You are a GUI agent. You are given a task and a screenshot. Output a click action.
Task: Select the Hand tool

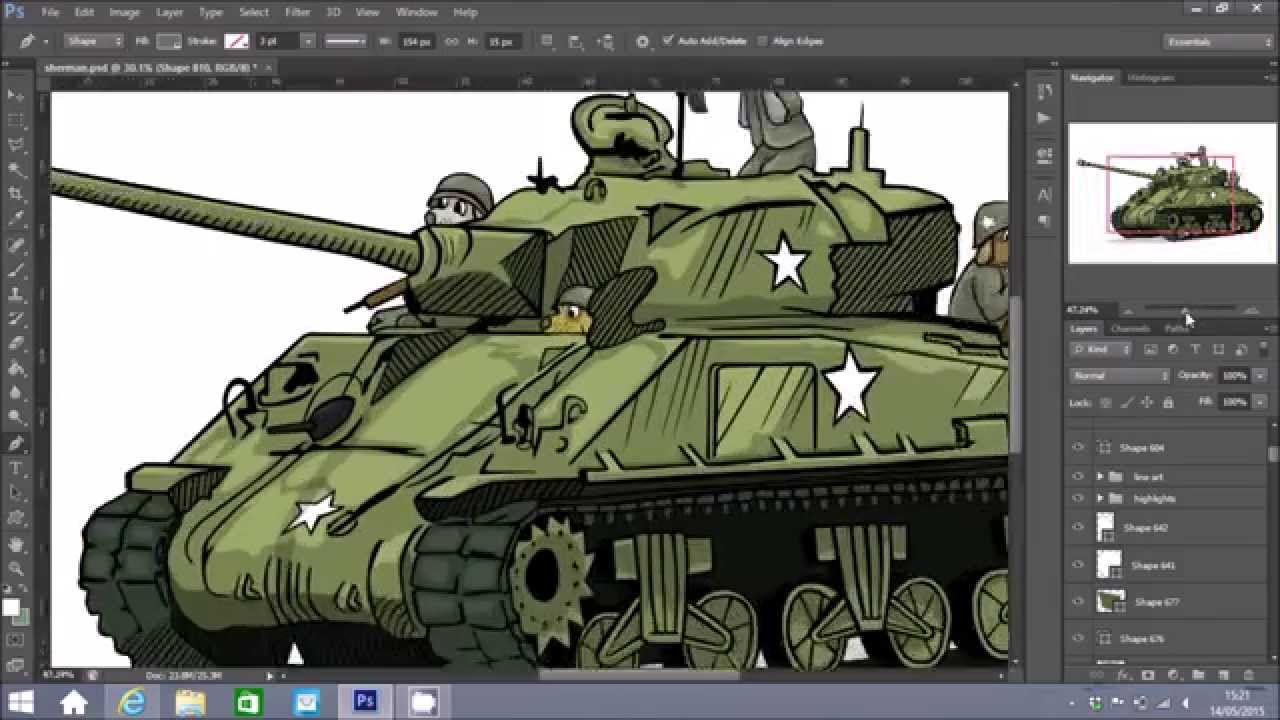[17, 545]
